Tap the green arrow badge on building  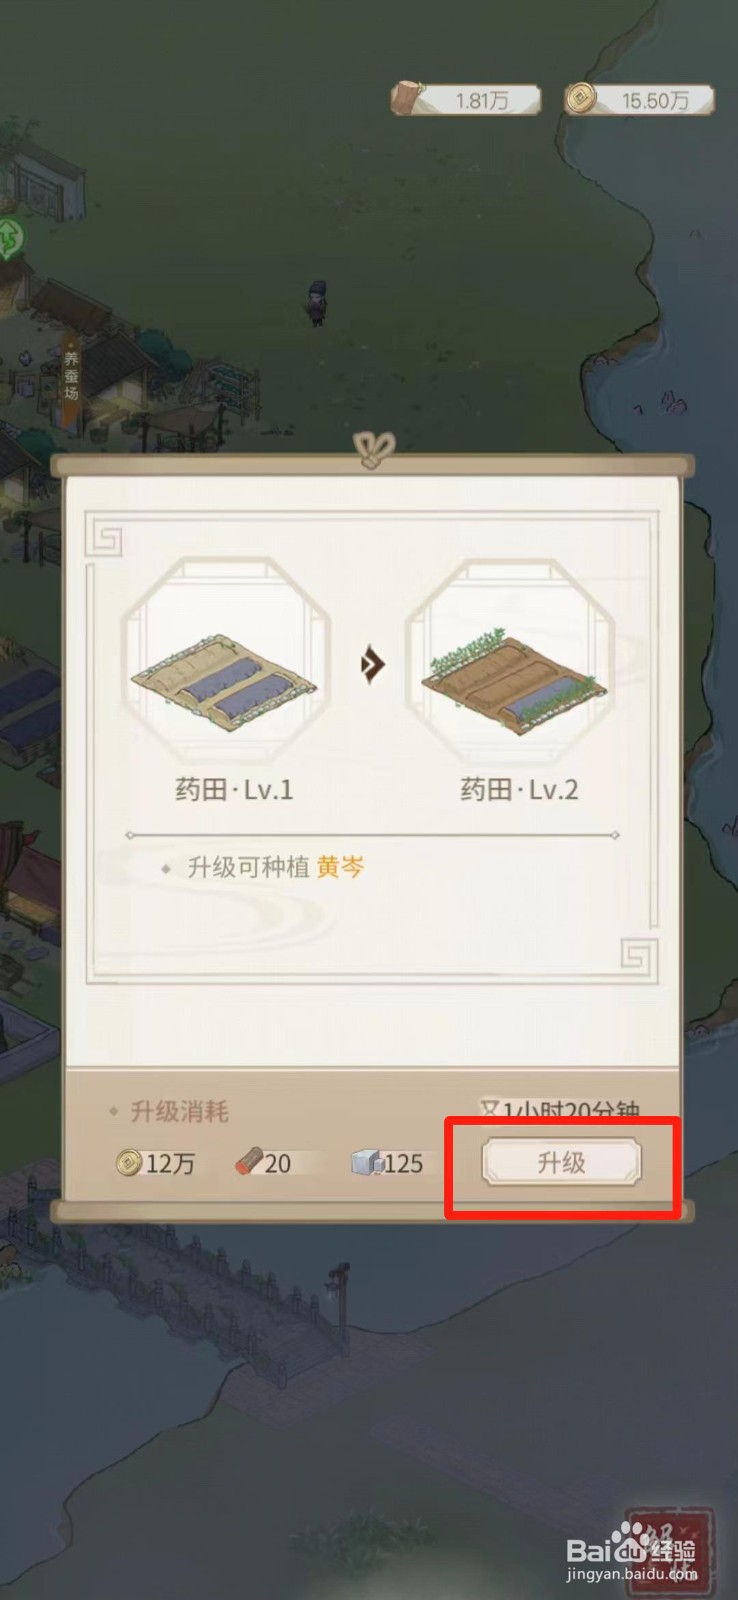point(9,240)
